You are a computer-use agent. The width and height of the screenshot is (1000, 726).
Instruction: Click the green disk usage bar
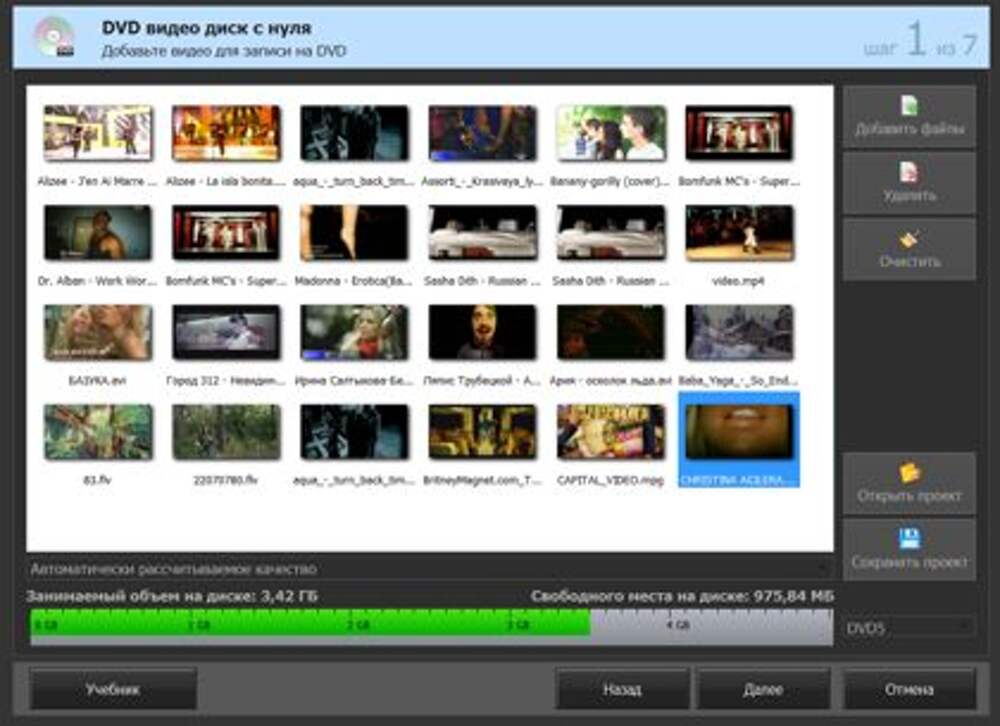point(310,624)
